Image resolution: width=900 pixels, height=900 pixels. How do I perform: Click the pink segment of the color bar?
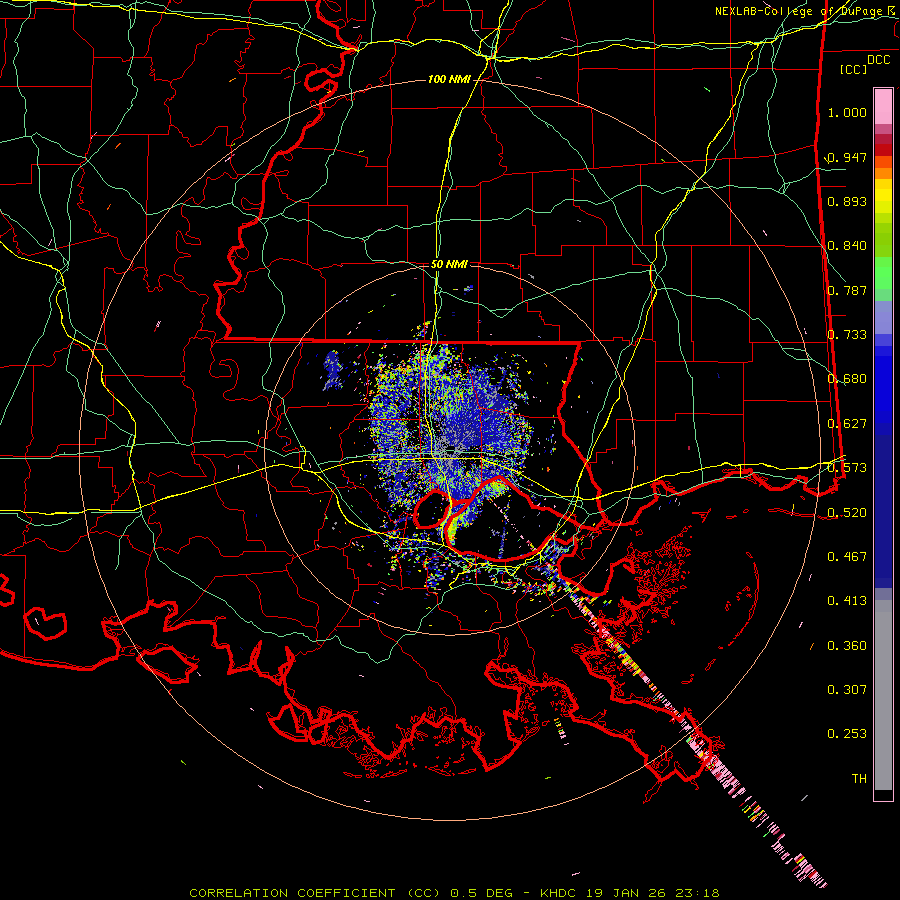883,107
